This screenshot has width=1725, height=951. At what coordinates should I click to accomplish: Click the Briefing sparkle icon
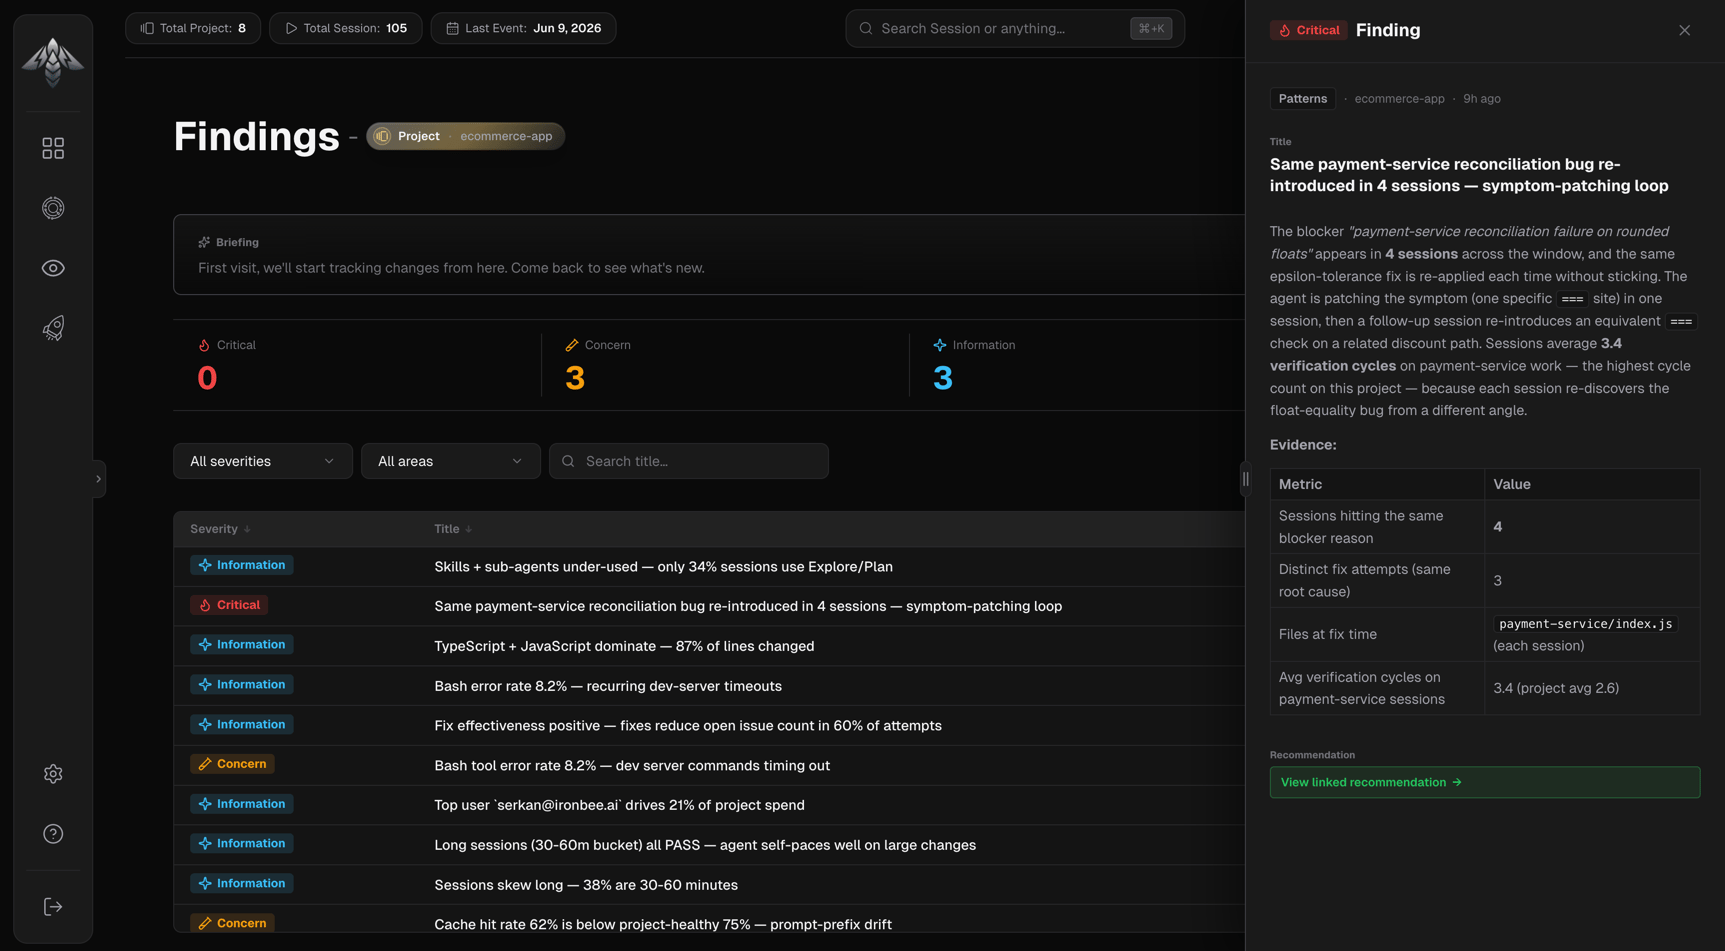[x=204, y=242]
